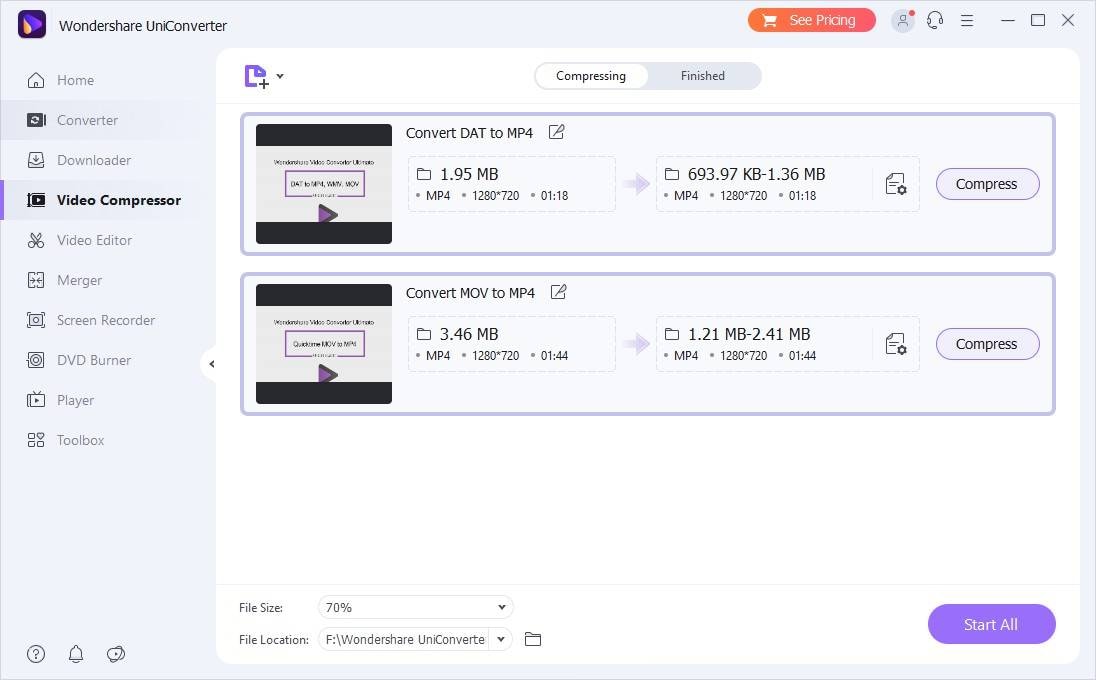Expand the add files dropdown arrow
Image resolution: width=1096 pixels, height=680 pixels.
(x=280, y=76)
